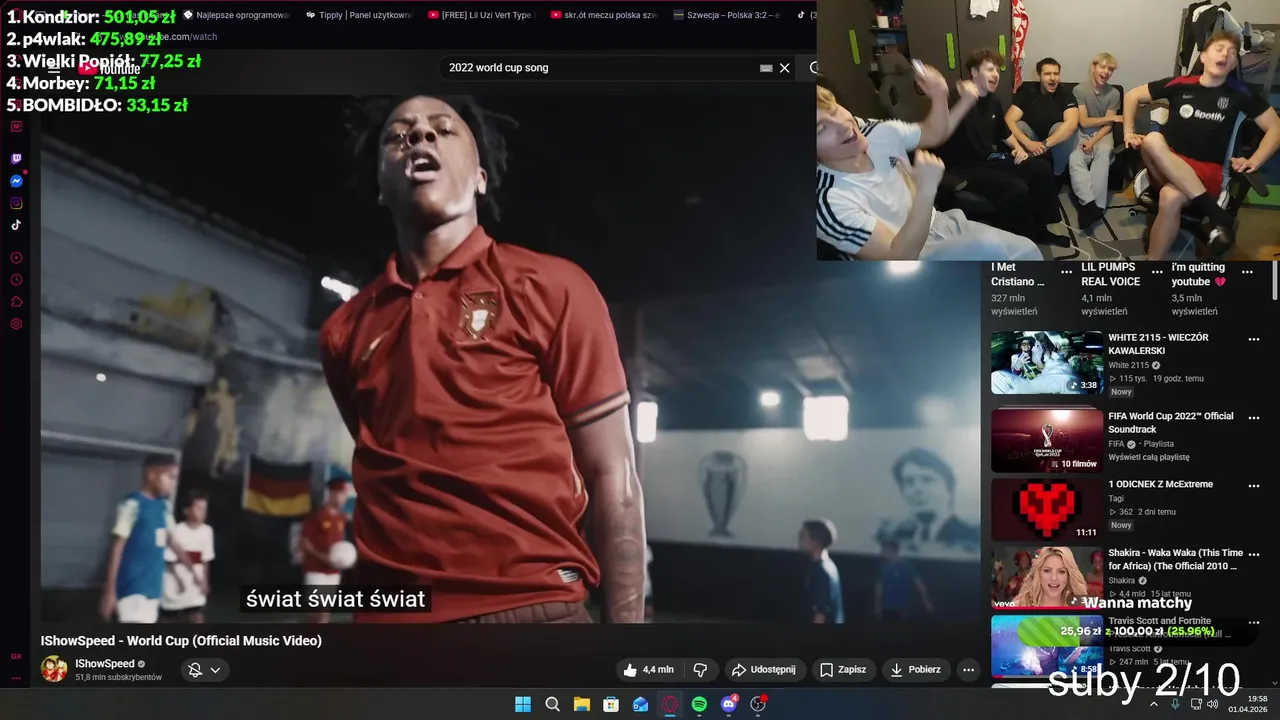Open more actions menu beside Pobierz
The width and height of the screenshot is (1280, 720).
click(x=968, y=670)
